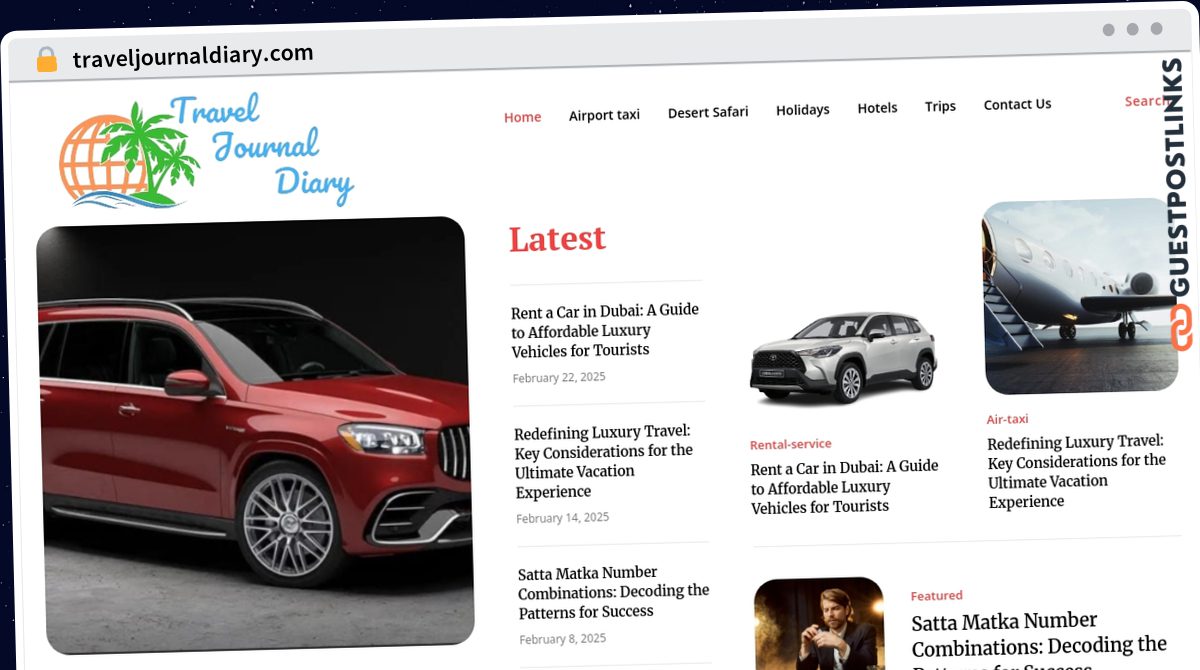Click the Search link in header

pyautogui.click(x=1145, y=101)
